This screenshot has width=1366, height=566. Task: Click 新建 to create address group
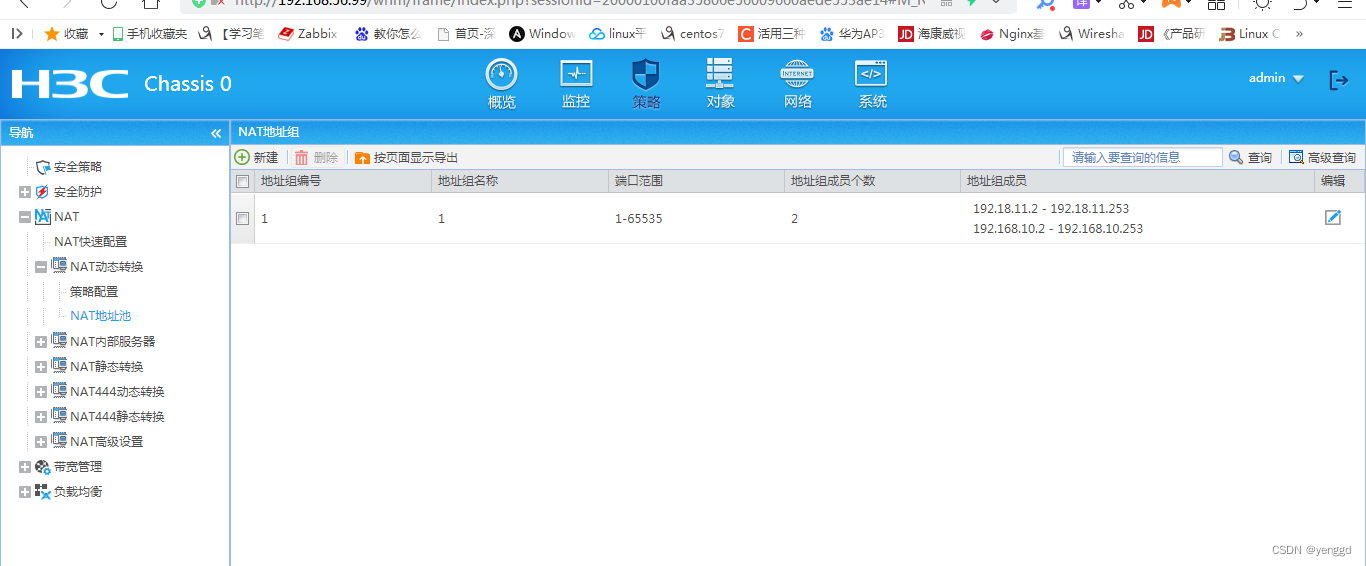pos(256,157)
